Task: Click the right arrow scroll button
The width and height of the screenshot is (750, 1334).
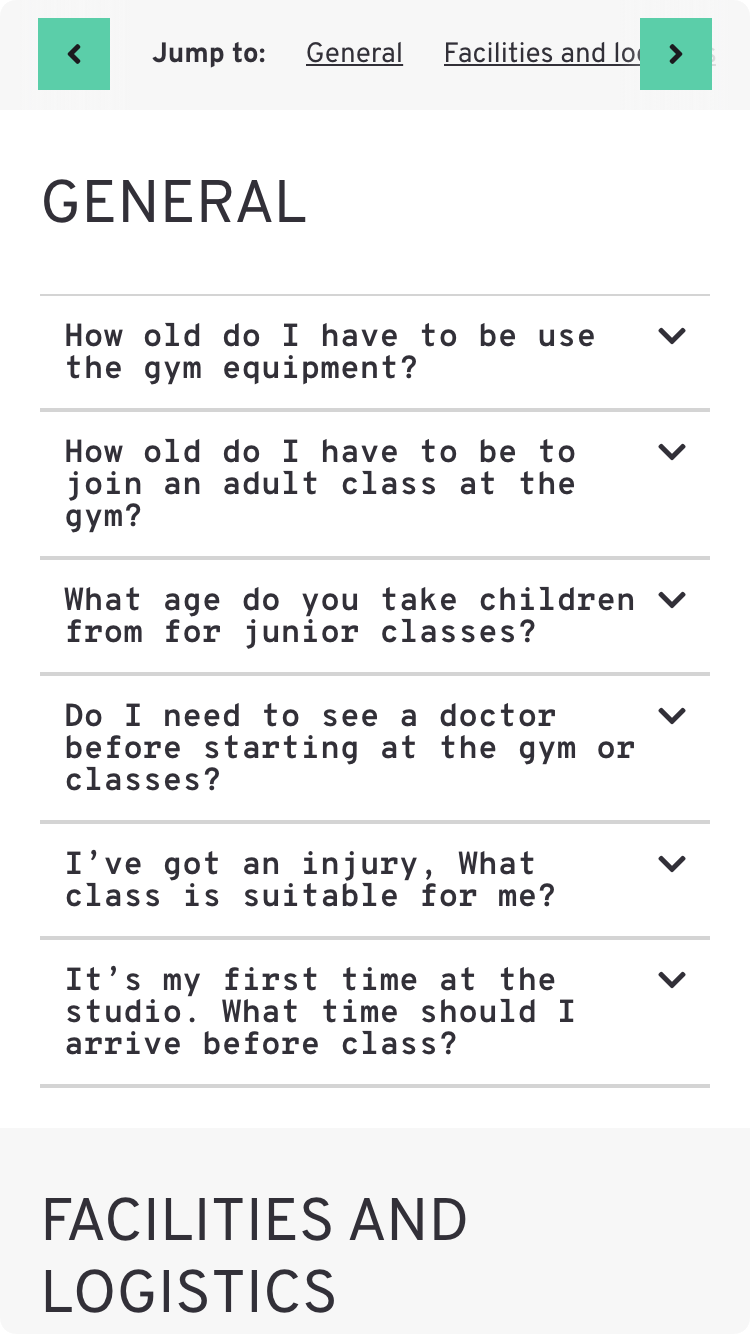Action: click(676, 54)
